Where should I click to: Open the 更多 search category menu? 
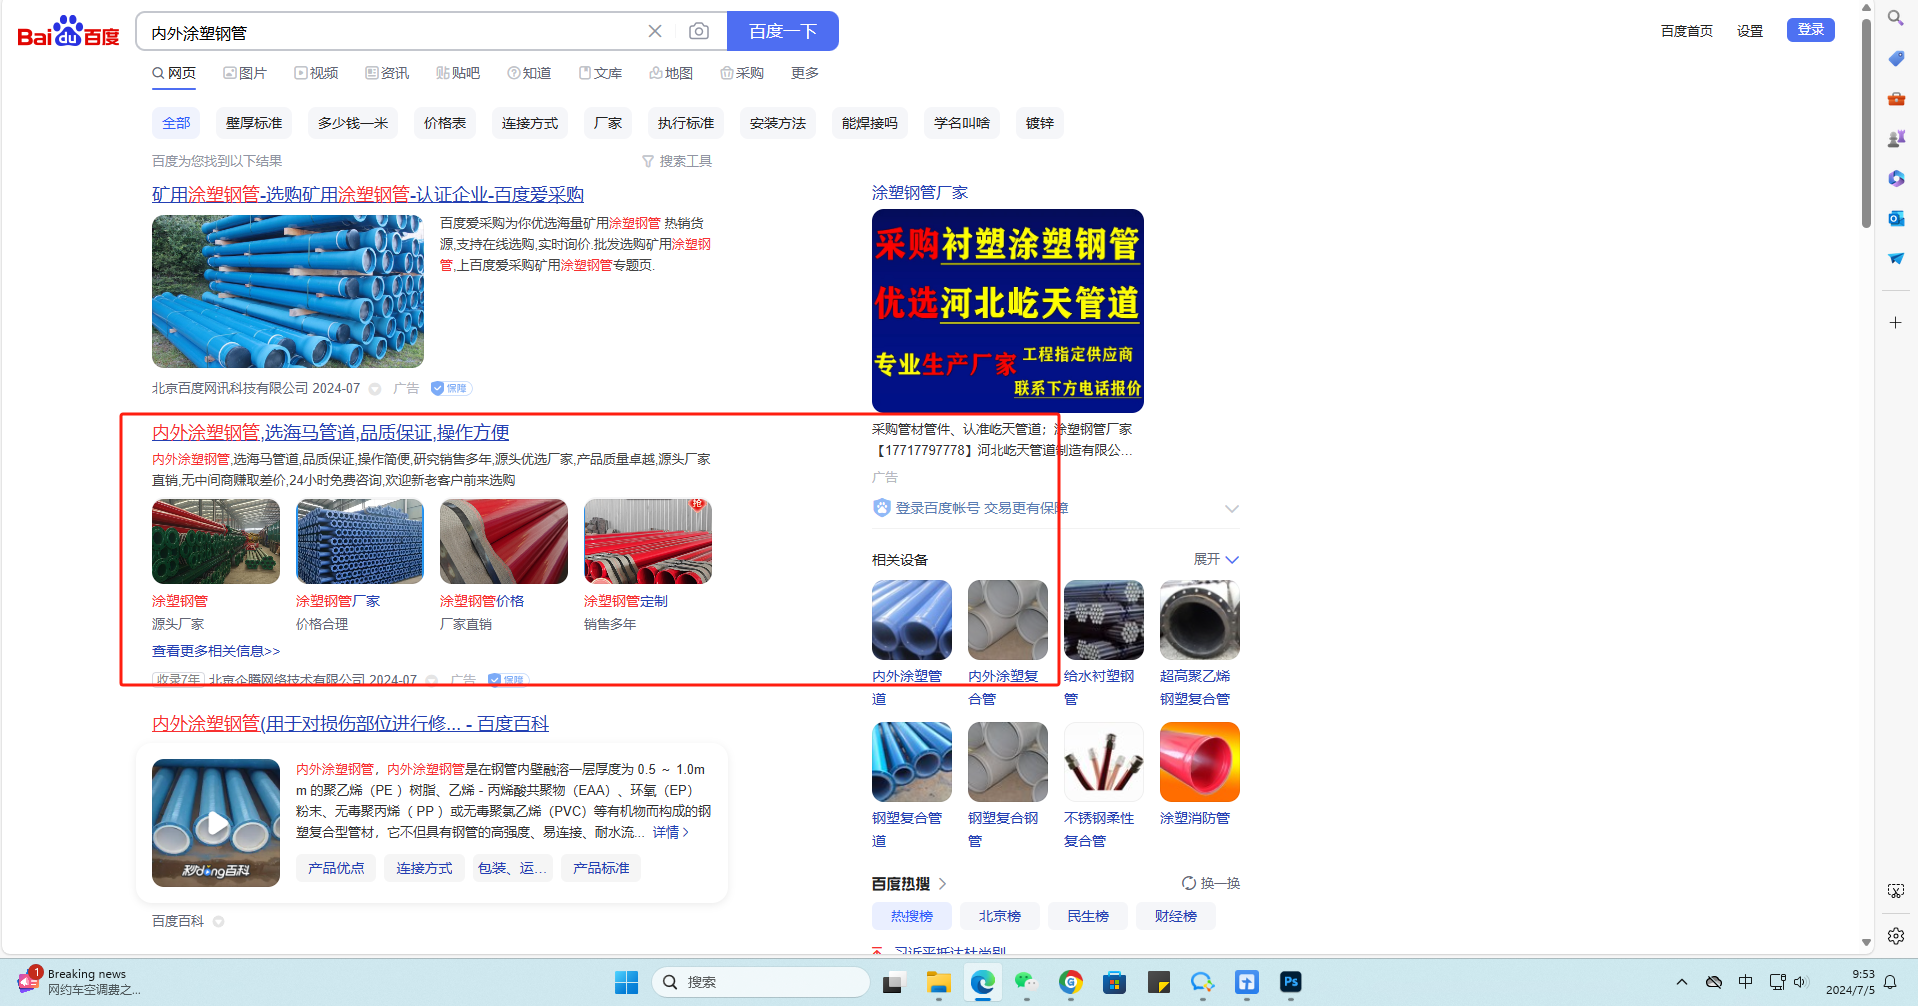[805, 73]
